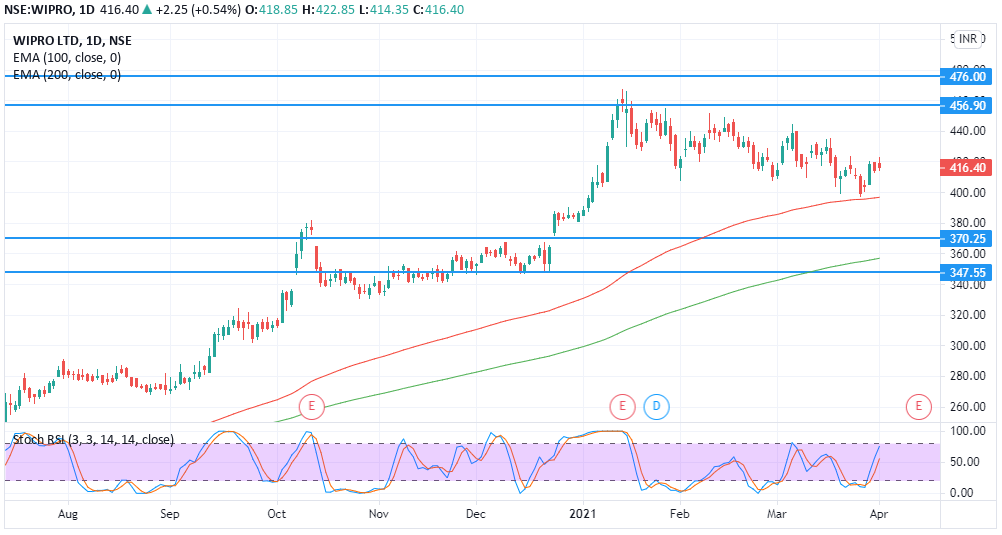Select the EMA (100, close, 0) legend

tap(67, 58)
